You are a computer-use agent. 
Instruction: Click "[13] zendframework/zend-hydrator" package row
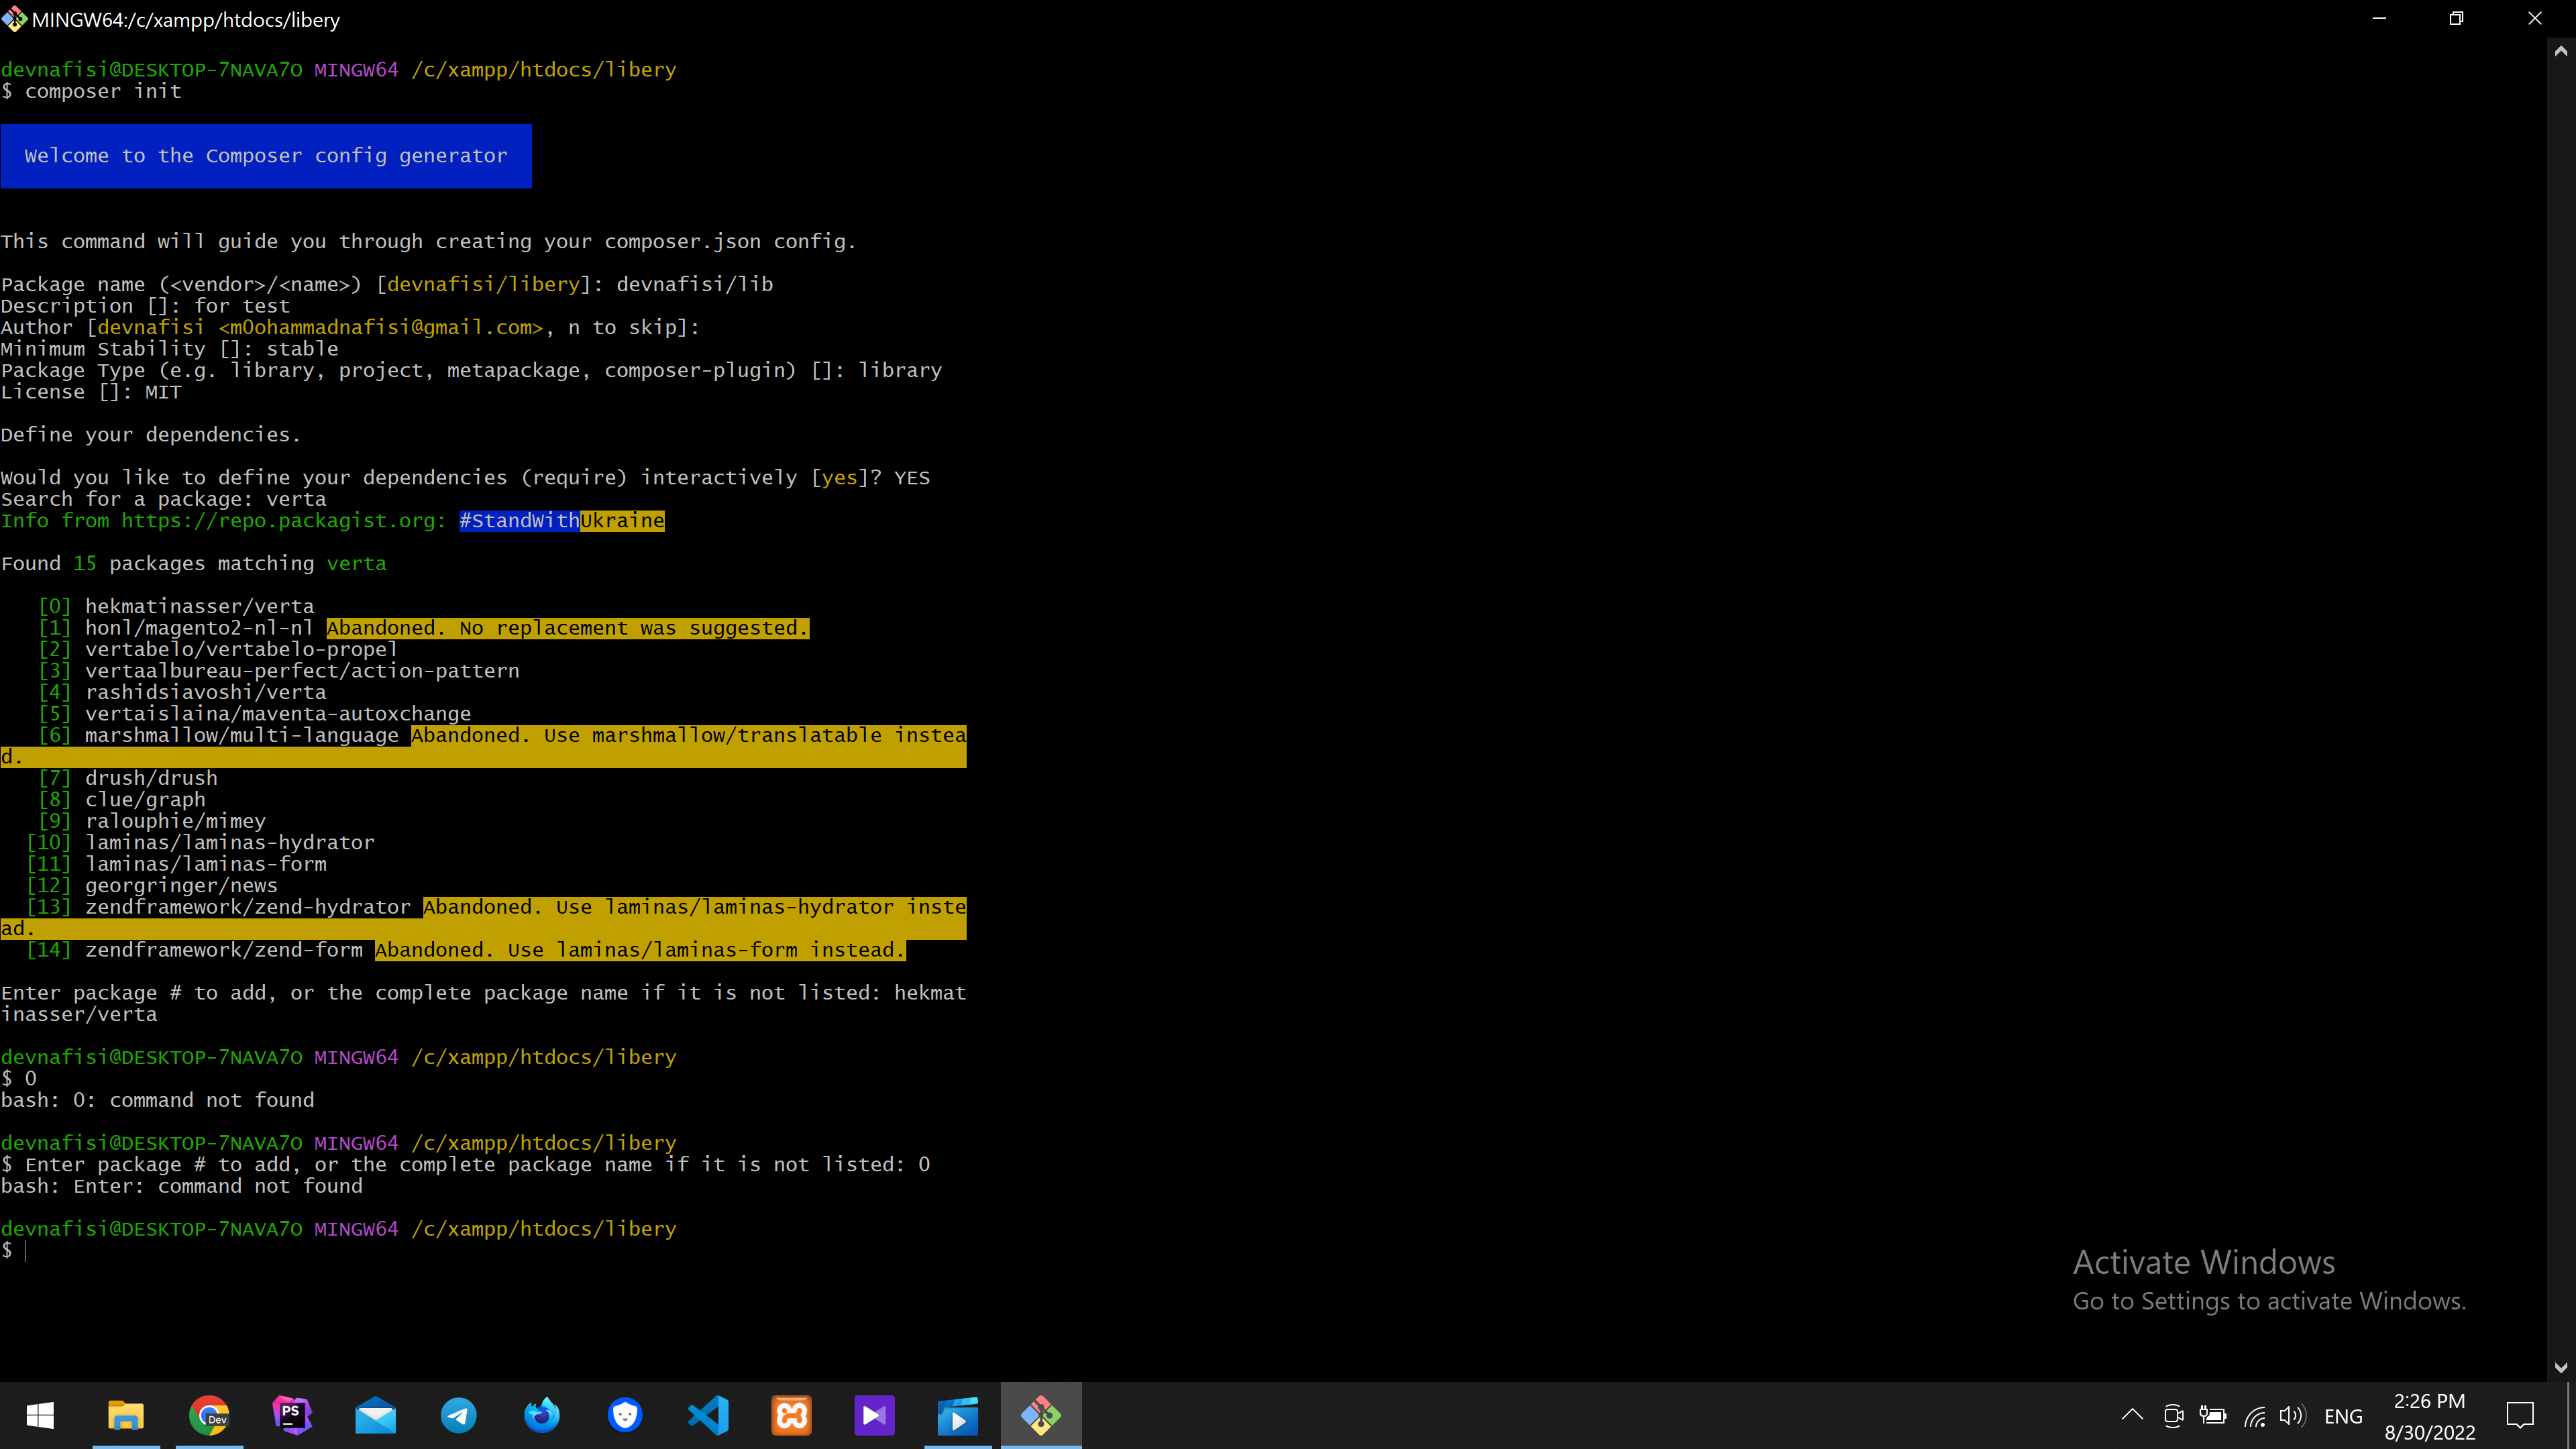point(218,907)
